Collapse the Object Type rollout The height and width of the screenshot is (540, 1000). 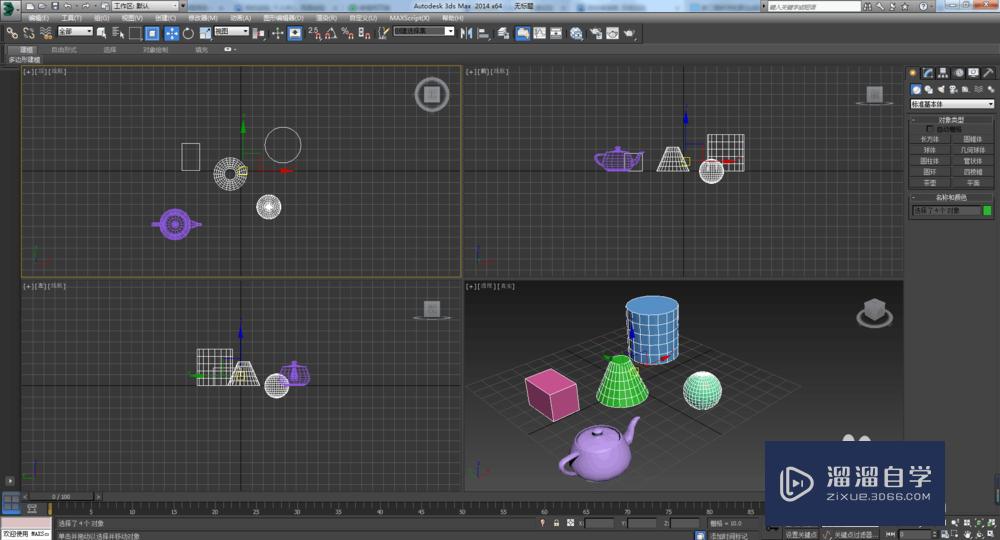(x=952, y=119)
